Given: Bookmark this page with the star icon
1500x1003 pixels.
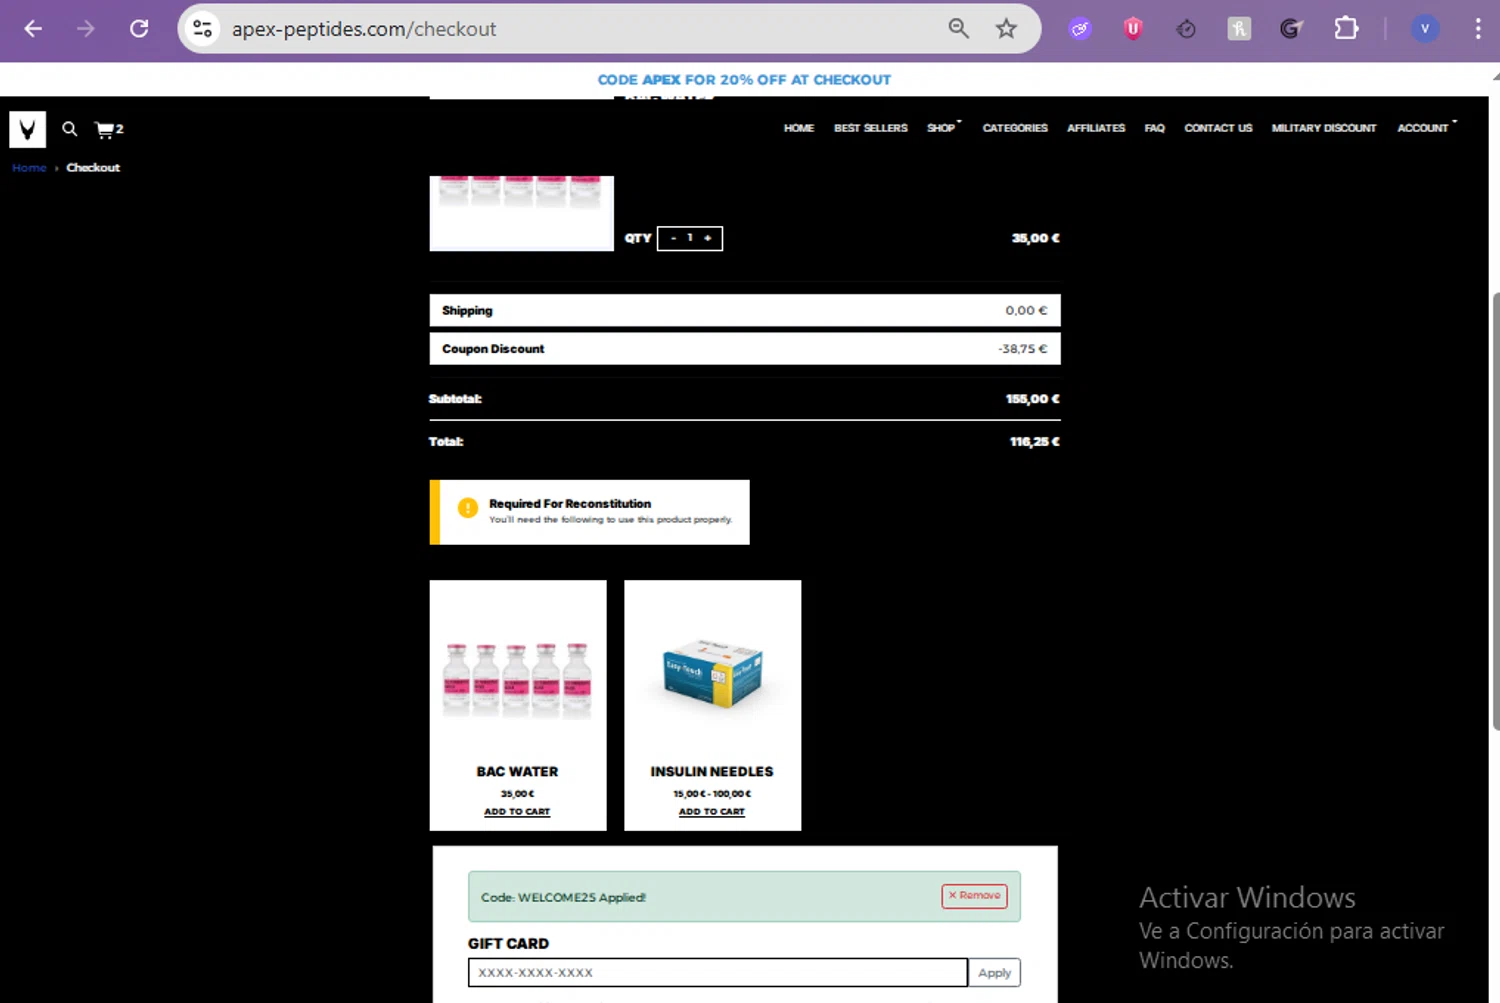Looking at the screenshot, I should (x=1006, y=29).
